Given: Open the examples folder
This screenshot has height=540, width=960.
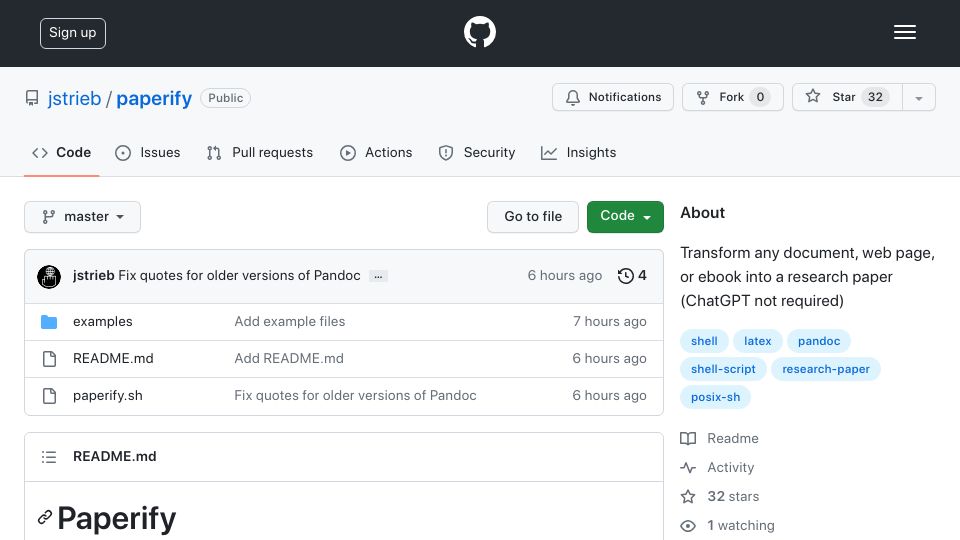Looking at the screenshot, I should click(103, 321).
